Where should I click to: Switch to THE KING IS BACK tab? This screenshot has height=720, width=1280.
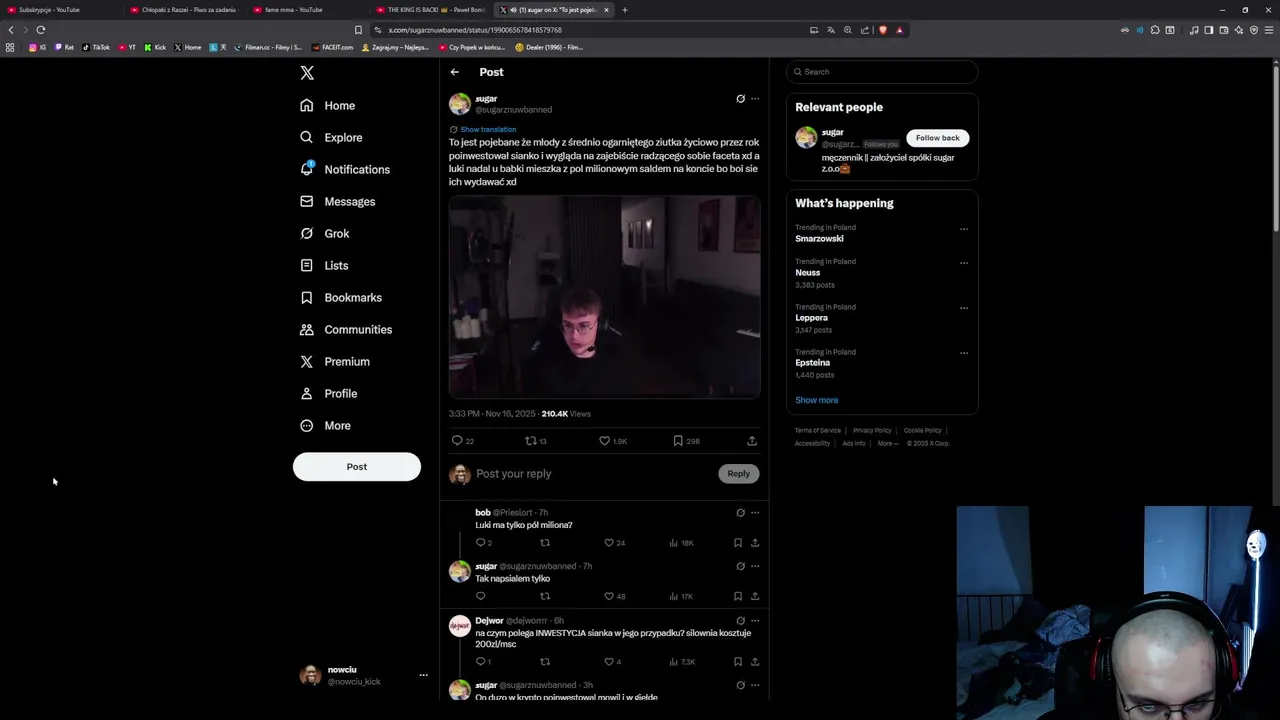tap(429, 10)
